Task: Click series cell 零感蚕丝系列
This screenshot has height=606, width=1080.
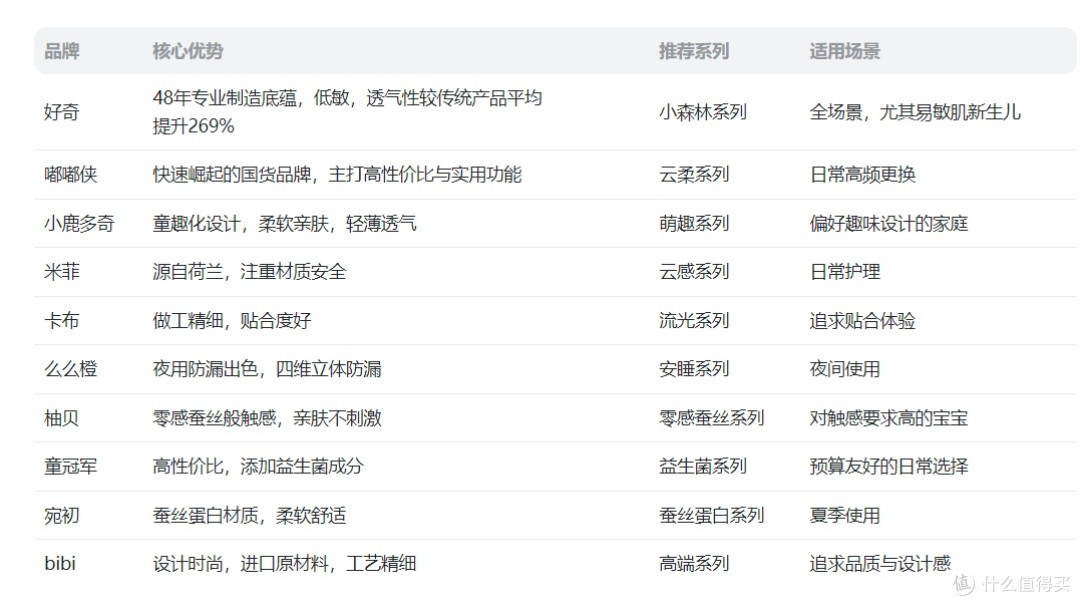Action: click(712, 417)
